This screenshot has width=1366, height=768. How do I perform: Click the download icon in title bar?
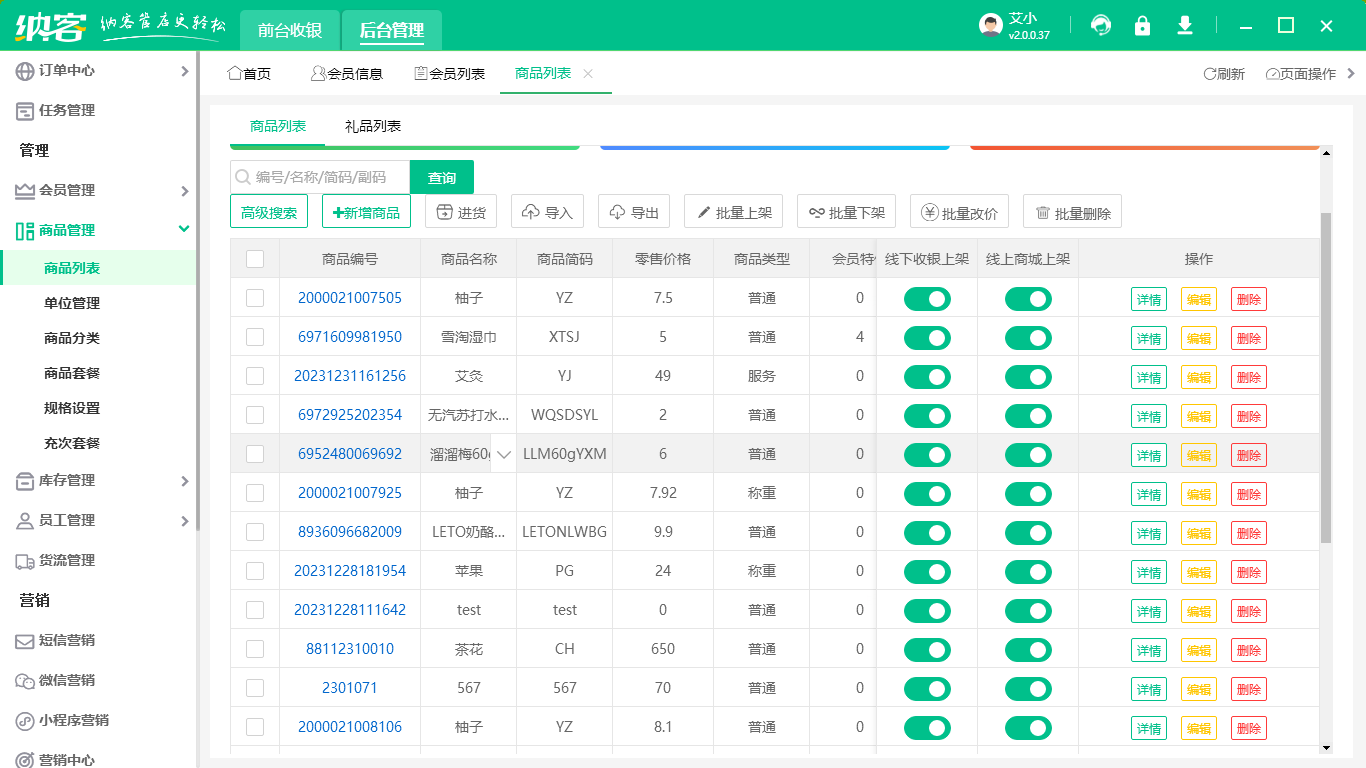1185,25
